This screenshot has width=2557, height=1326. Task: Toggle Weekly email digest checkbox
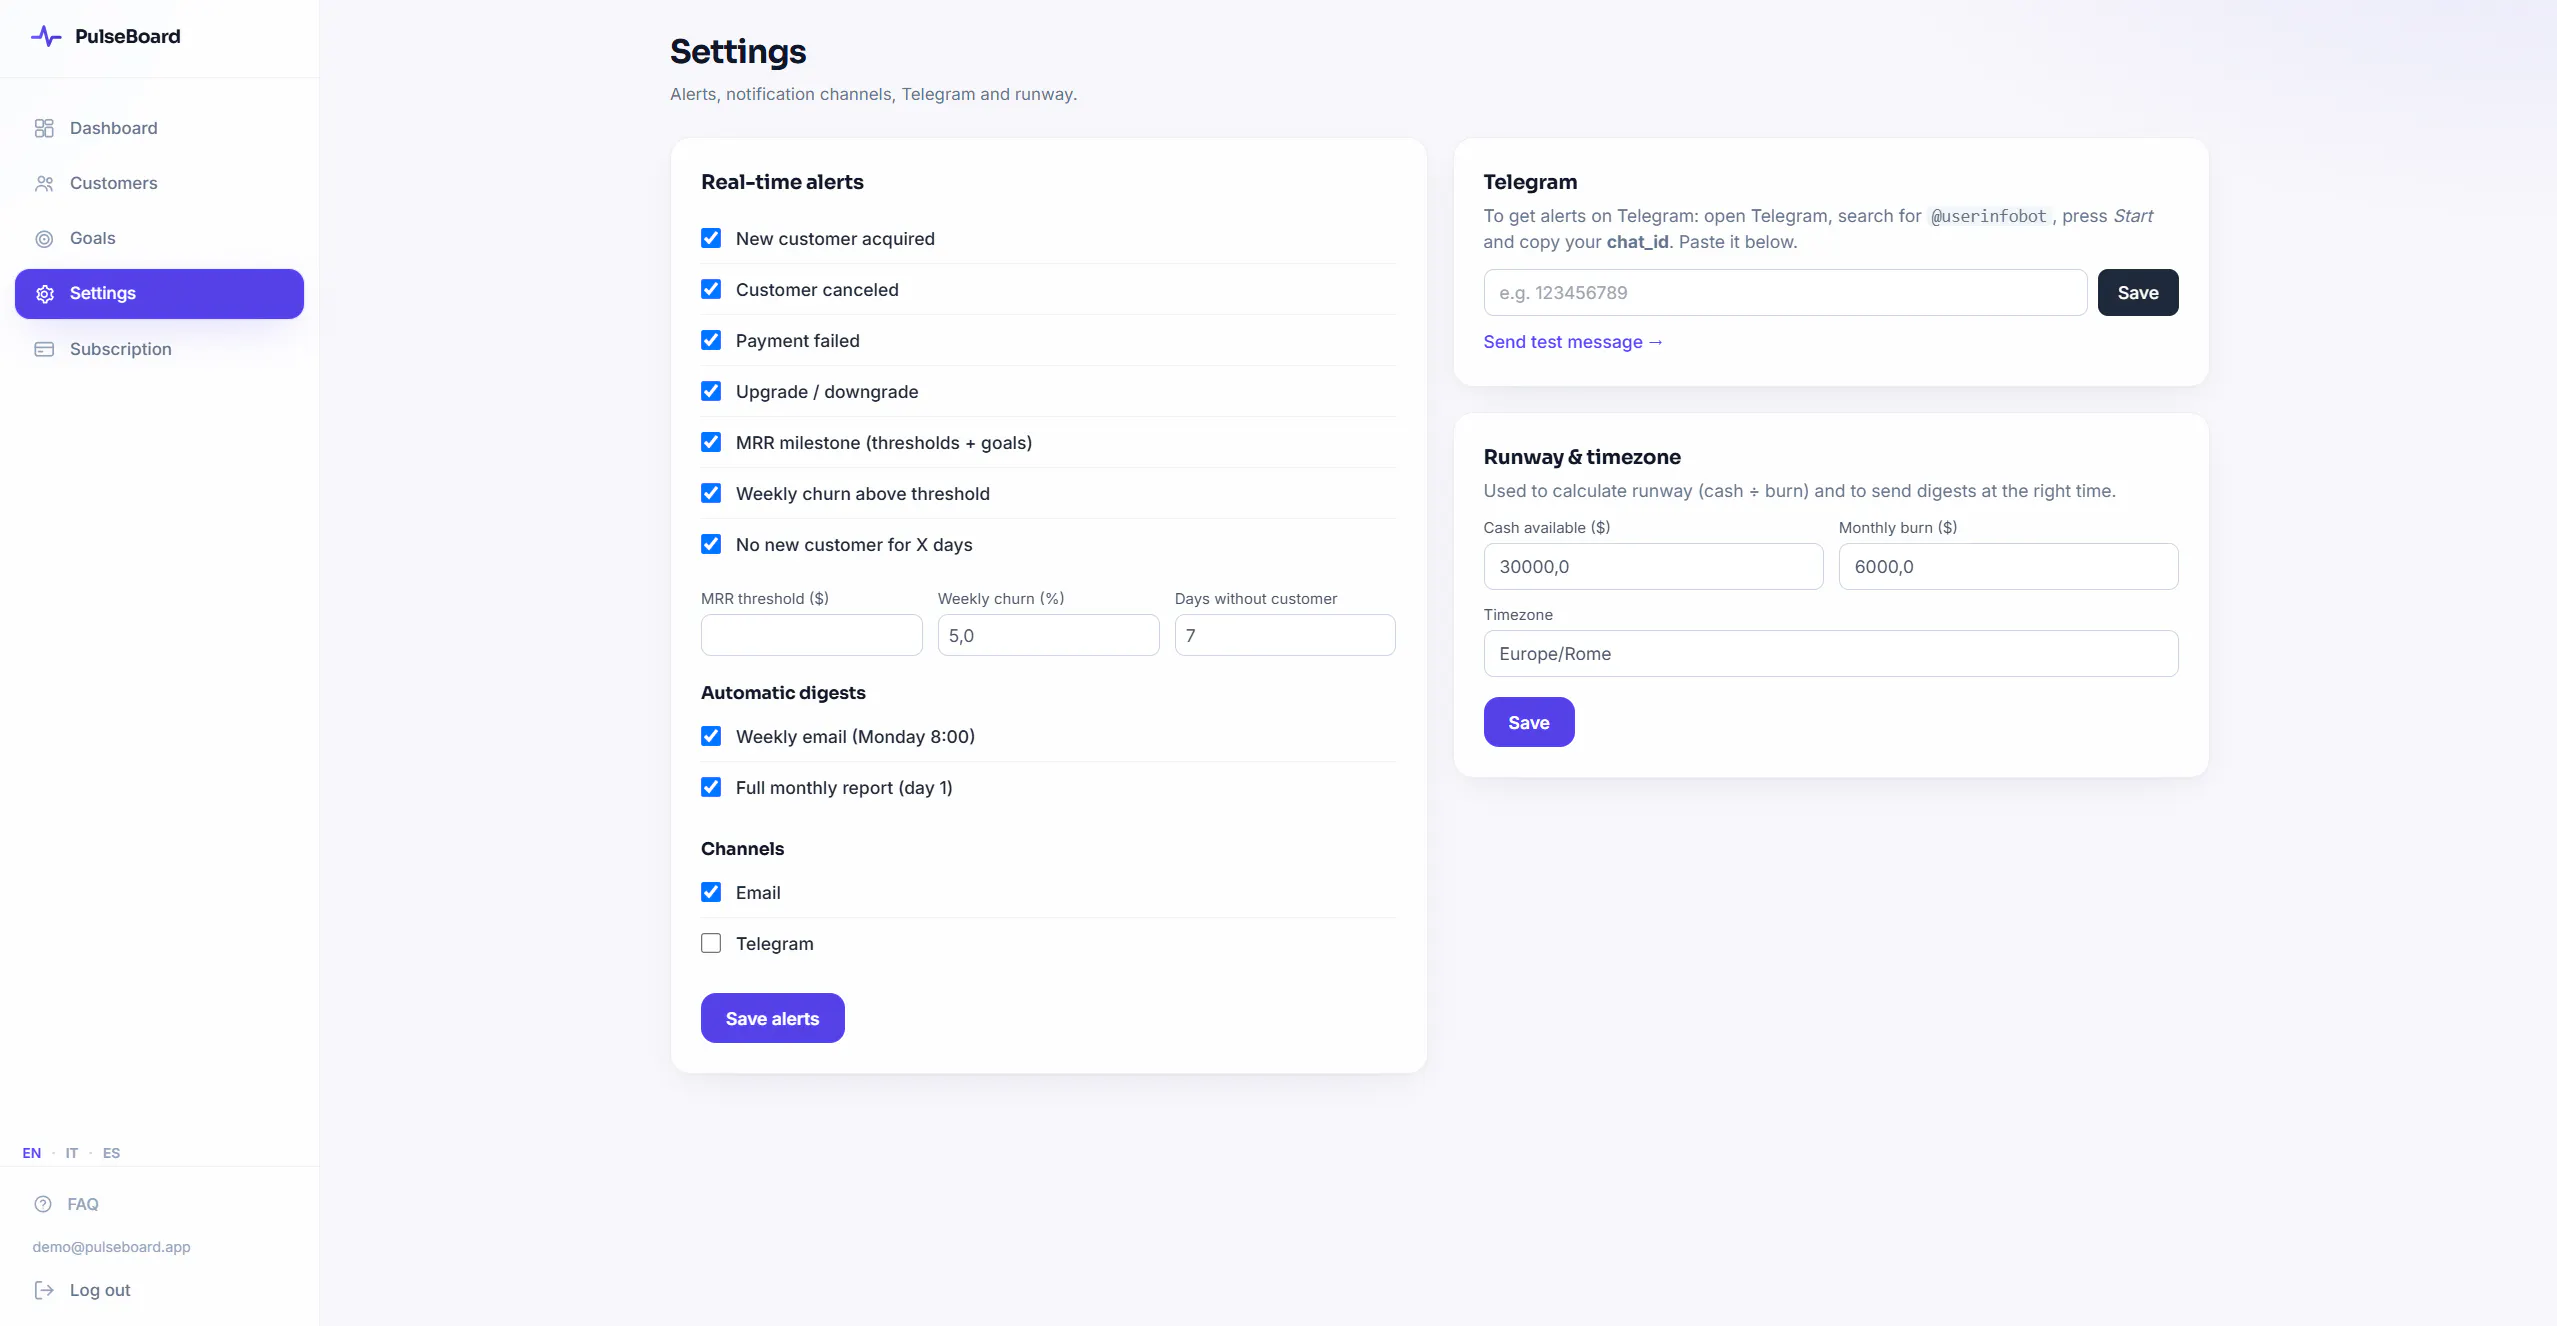pyautogui.click(x=711, y=736)
